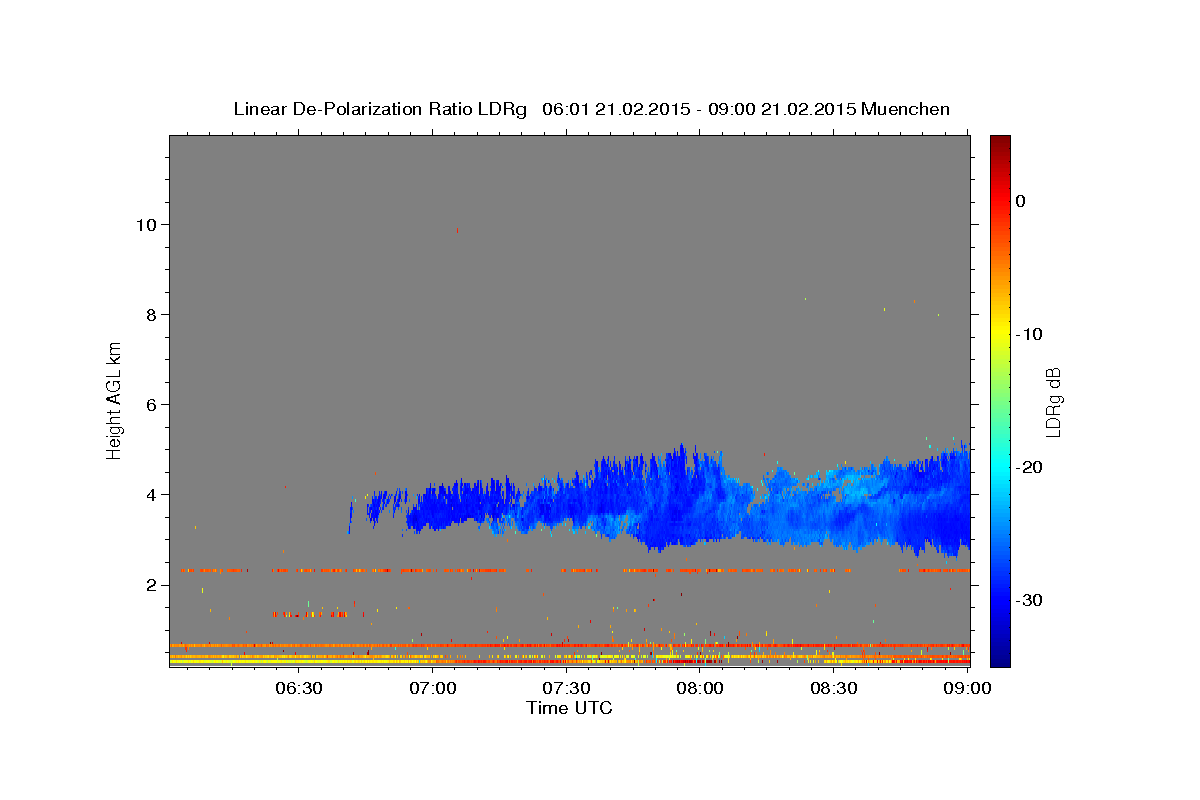1200x800 pixels.
Task: Click the colorbar value -10
Action: (x=1030, y=334)
